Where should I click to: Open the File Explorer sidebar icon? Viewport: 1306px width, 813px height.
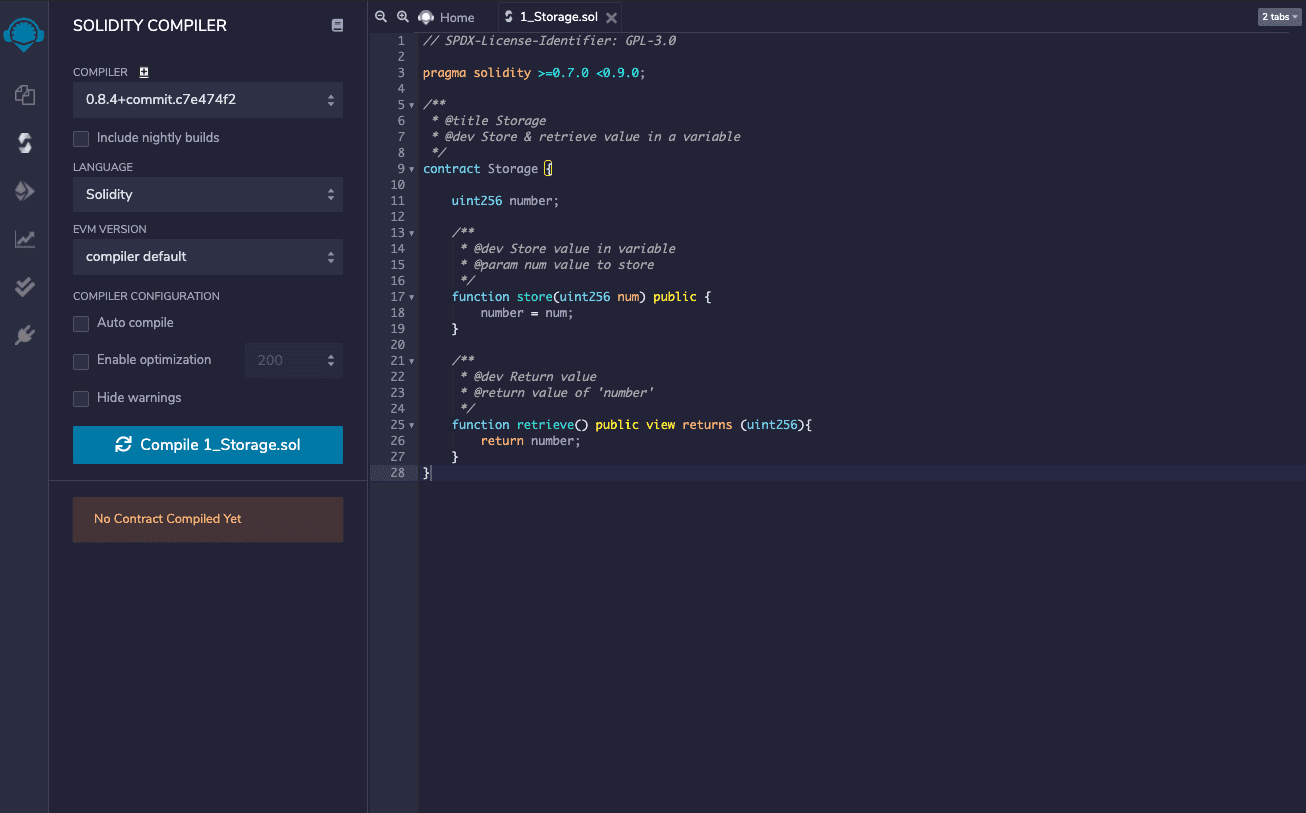pyautogui.click(x=25, y=95)
